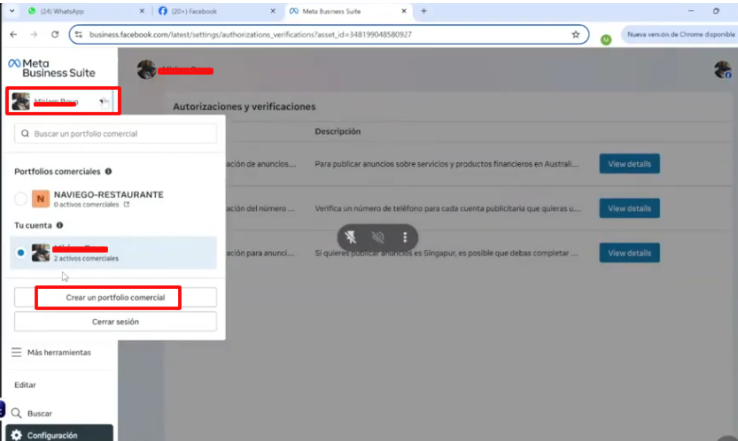This screenshot has height=441, width=738.
Task: Switch to the WhatsApp browser tab
Action: point(85,11)
